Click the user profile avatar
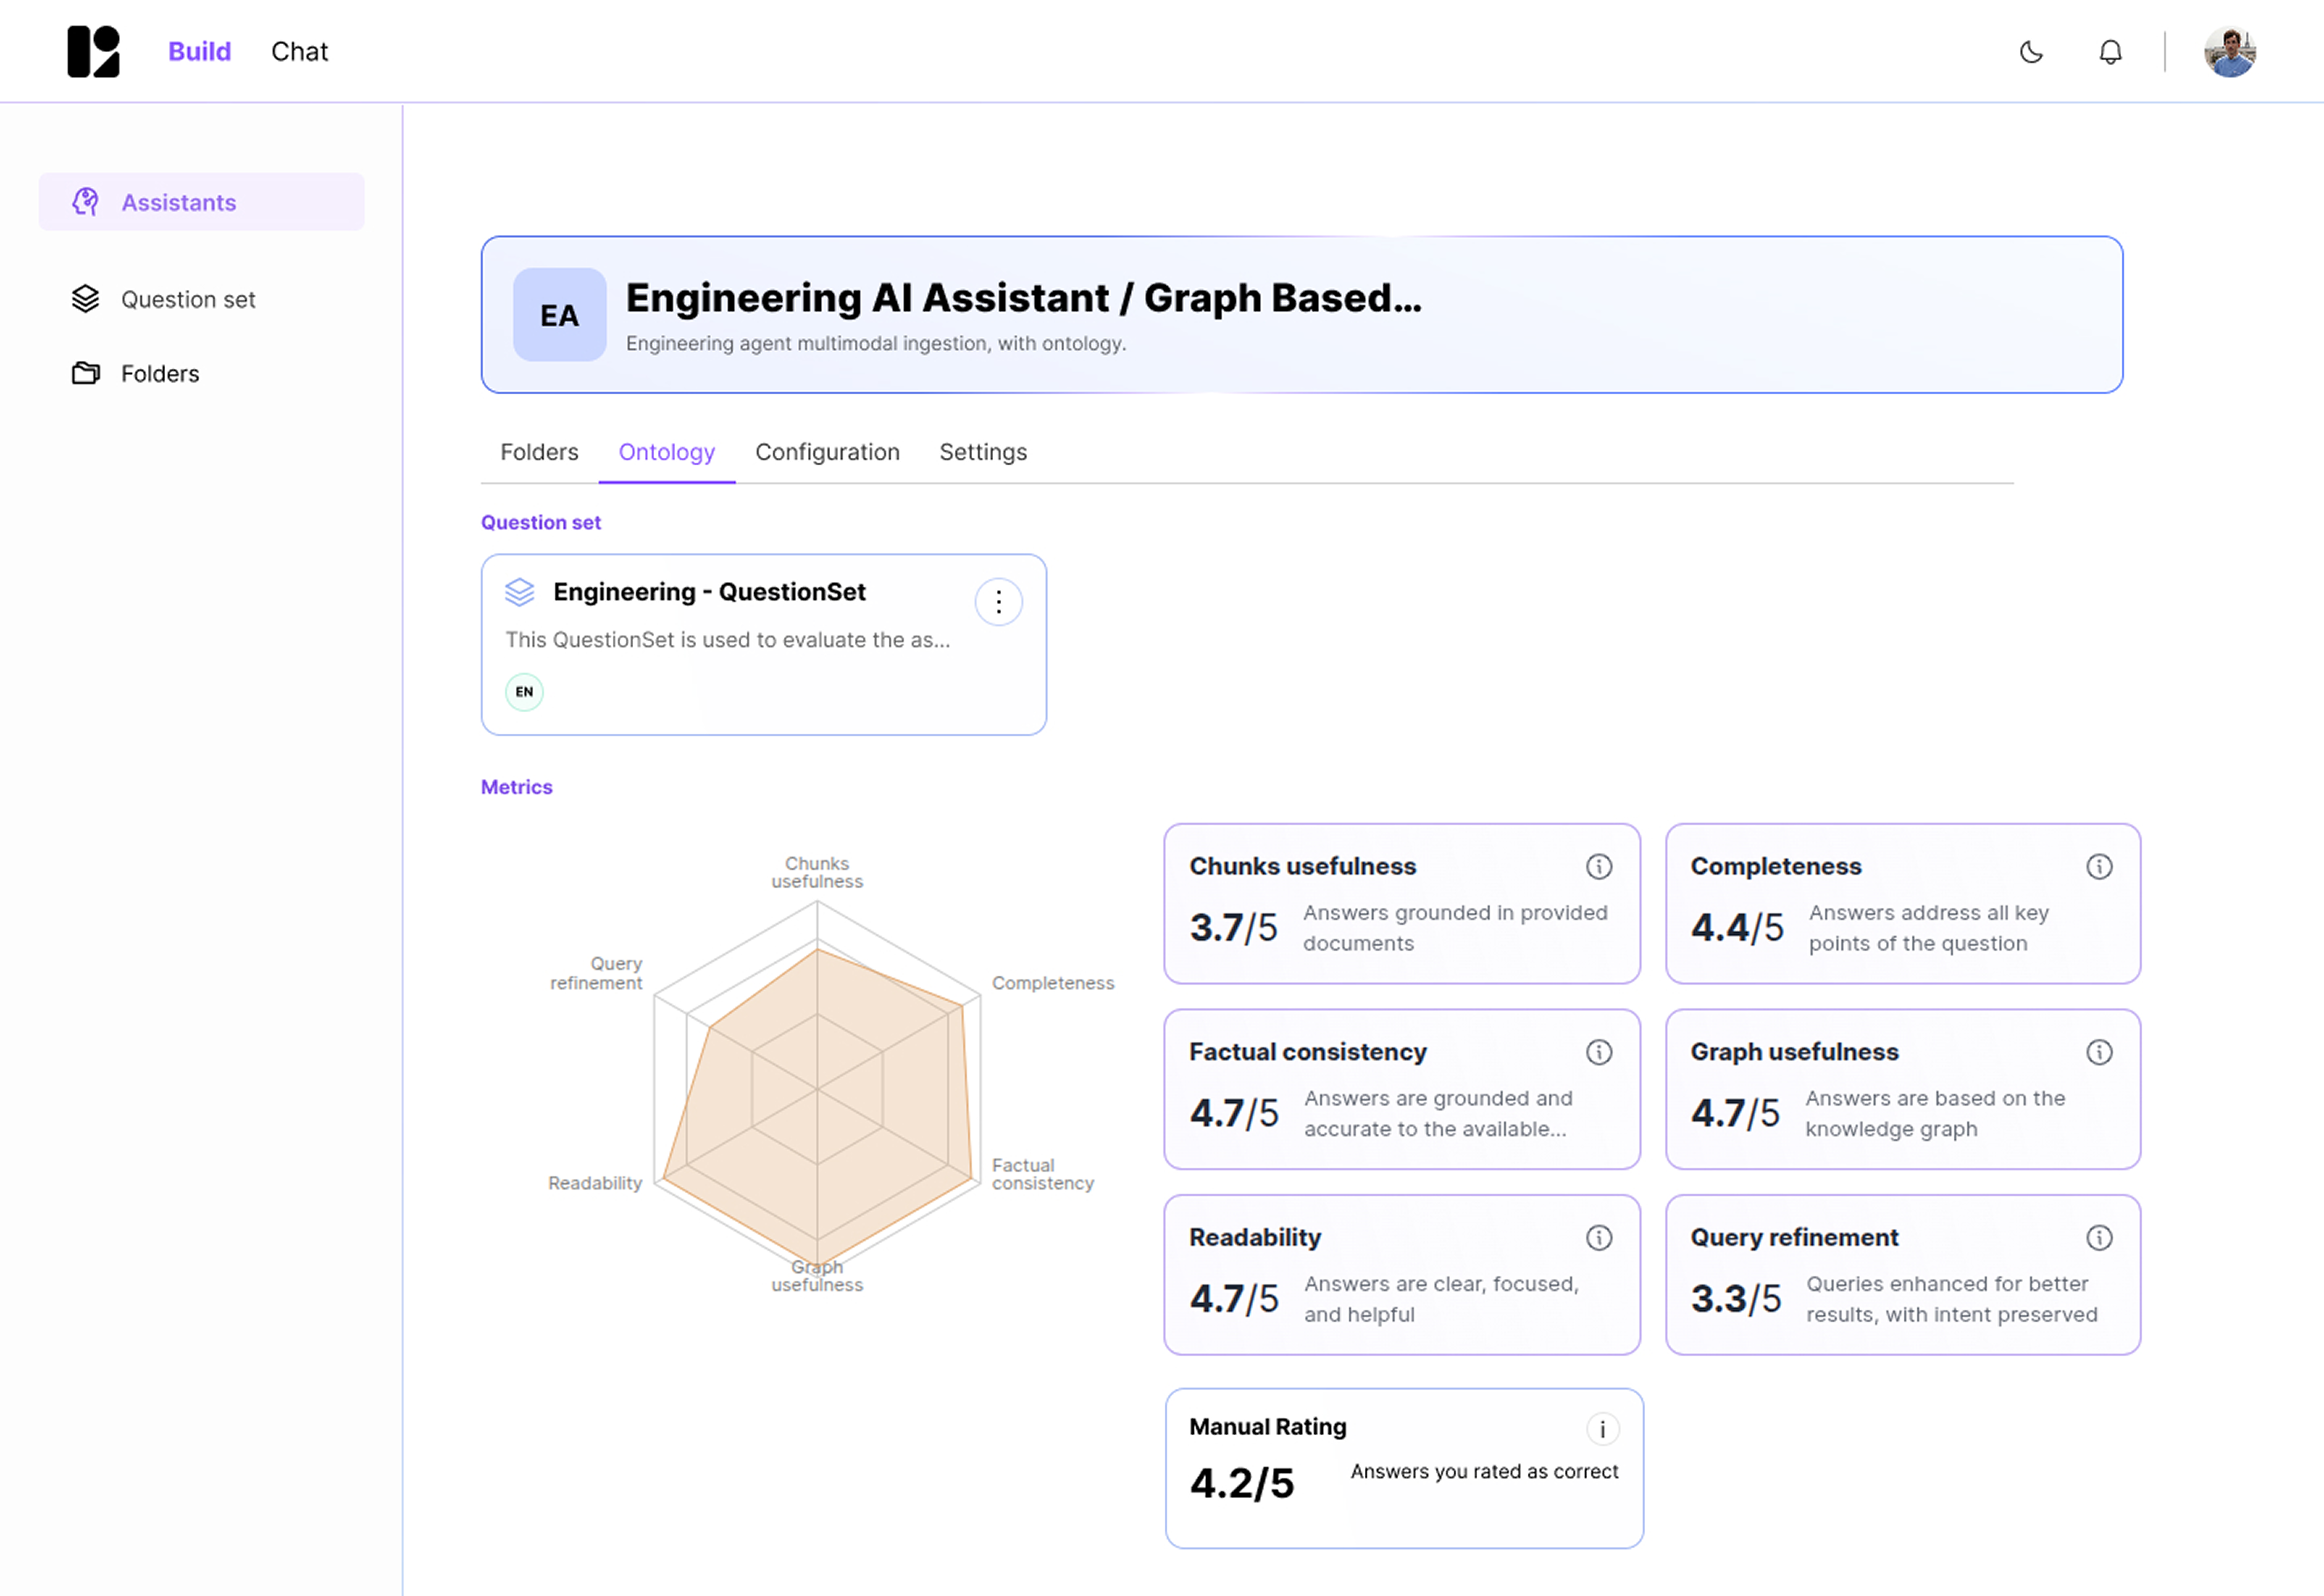Viewport: 2324px width, 1596px height. (x=2229, y=52)
